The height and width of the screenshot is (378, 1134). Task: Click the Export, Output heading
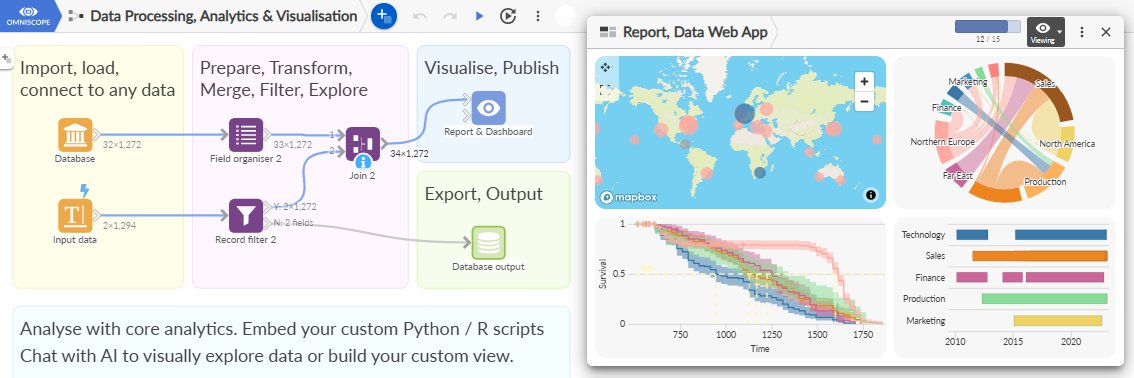pyautogui.click(x=484, y=194)
